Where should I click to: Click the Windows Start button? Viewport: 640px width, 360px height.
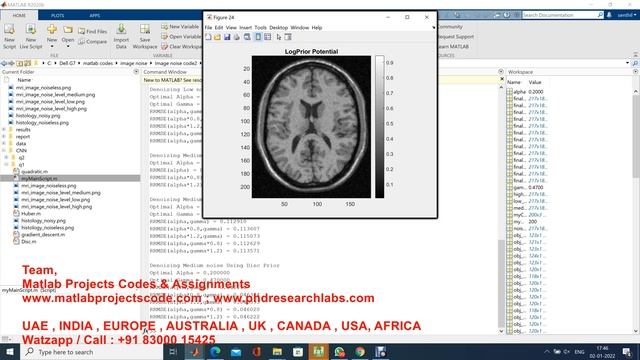[10, 352]
